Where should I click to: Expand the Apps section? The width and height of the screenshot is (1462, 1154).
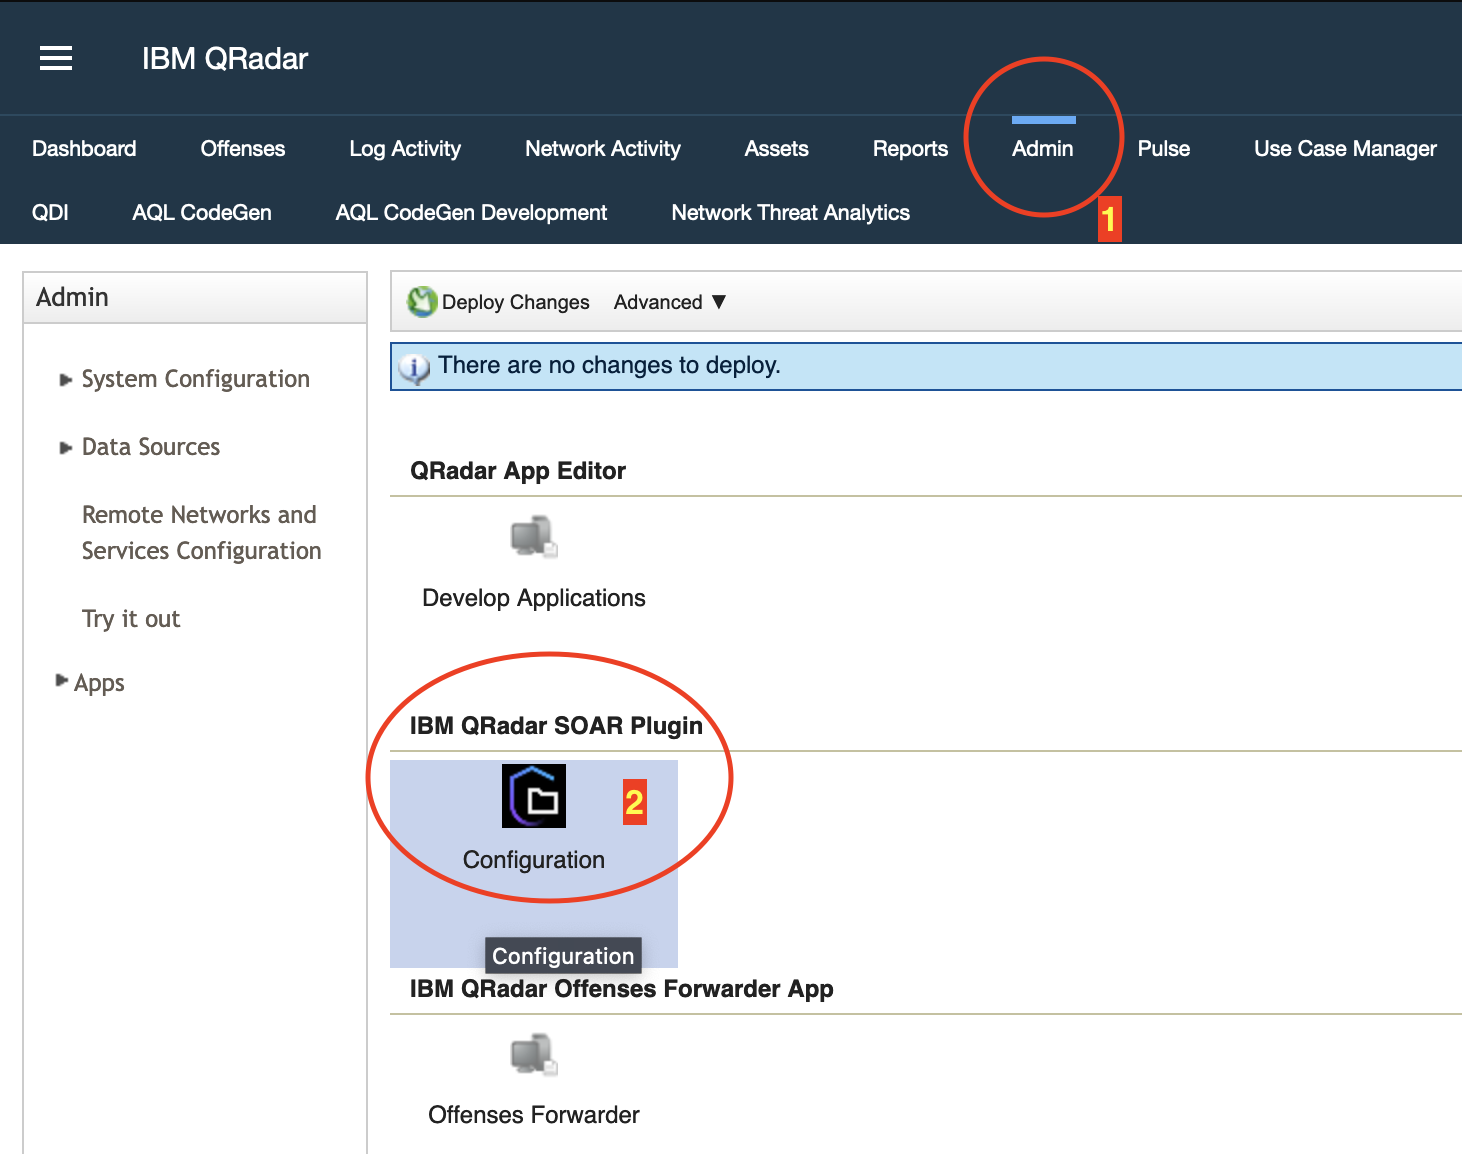(x=99, y=683)
